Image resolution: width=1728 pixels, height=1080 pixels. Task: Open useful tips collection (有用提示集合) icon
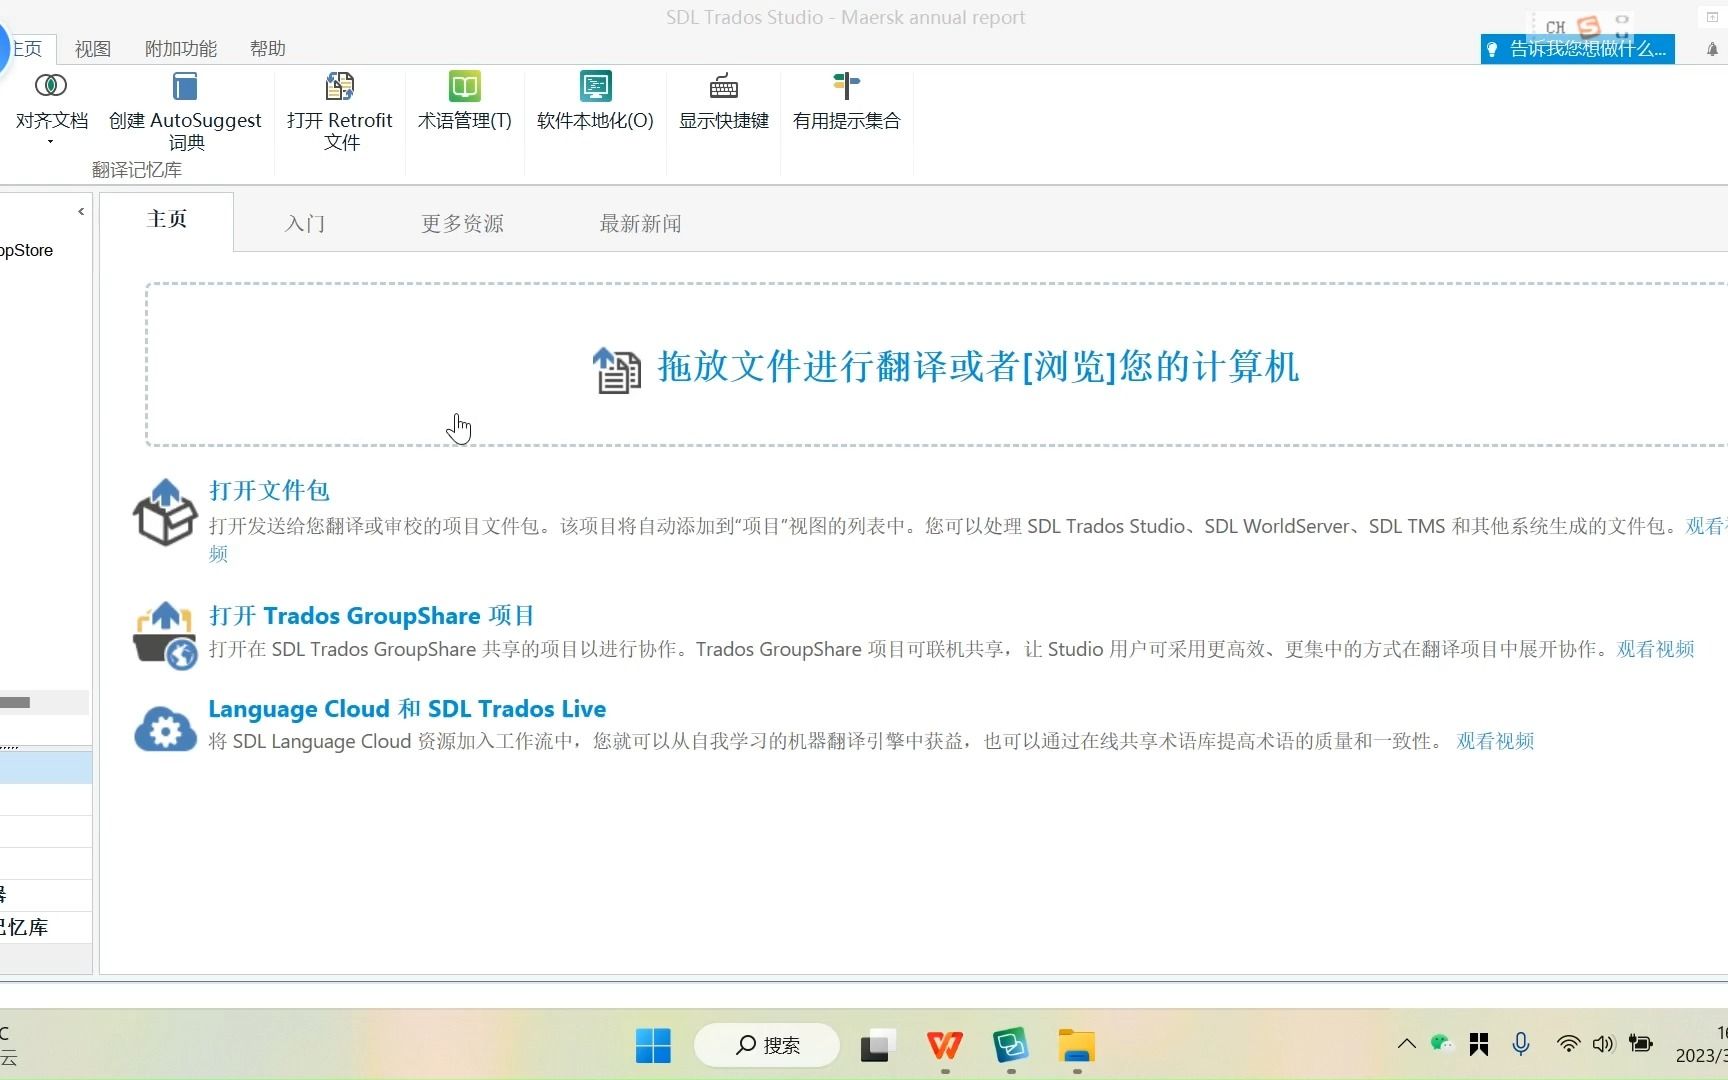846,86
